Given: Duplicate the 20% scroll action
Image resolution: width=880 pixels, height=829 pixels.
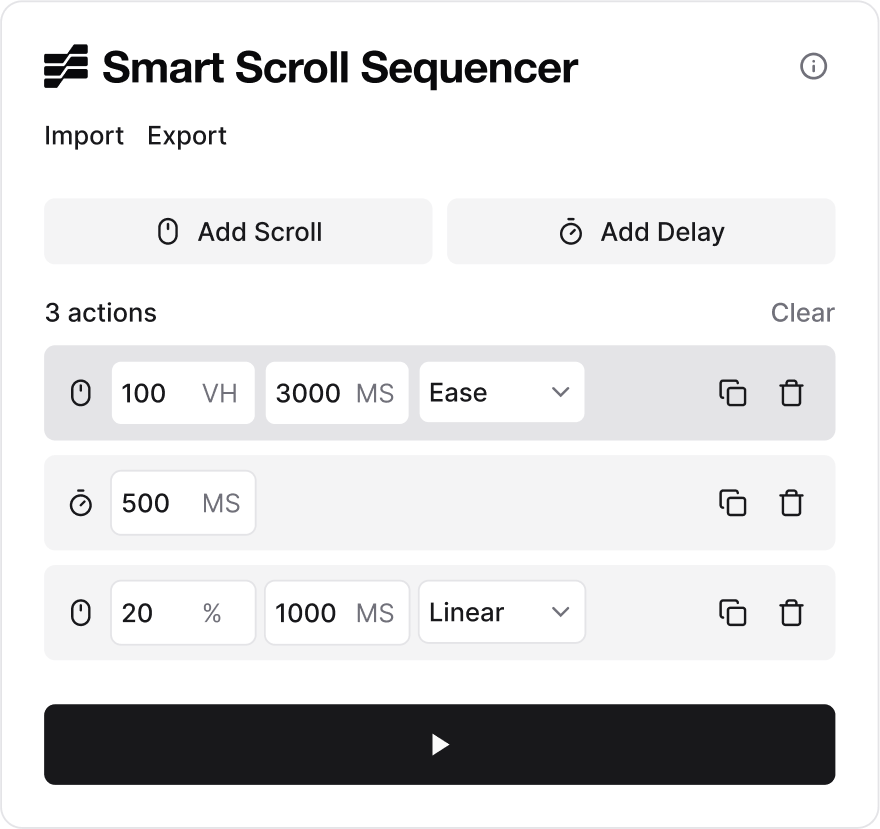Looking at the screenshot, I should pyautogui.click(x=733, y=613).
